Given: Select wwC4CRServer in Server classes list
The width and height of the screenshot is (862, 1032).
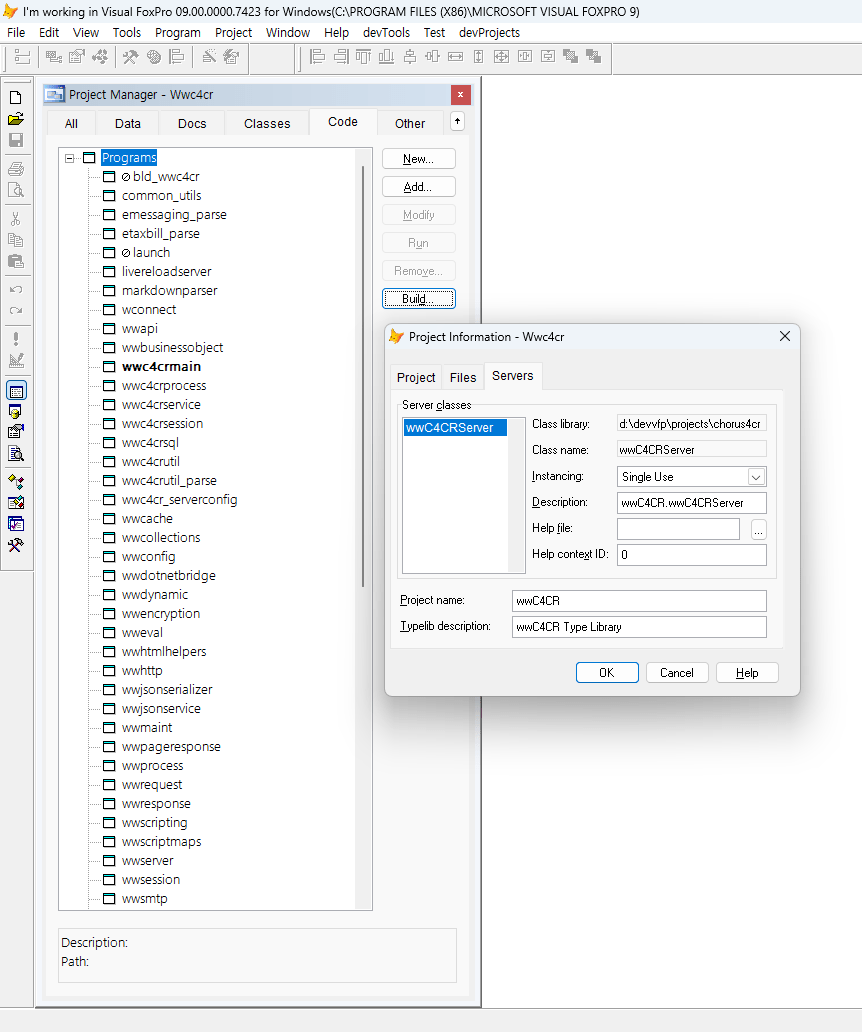Looking at the screenshot, I should [455, 428].
